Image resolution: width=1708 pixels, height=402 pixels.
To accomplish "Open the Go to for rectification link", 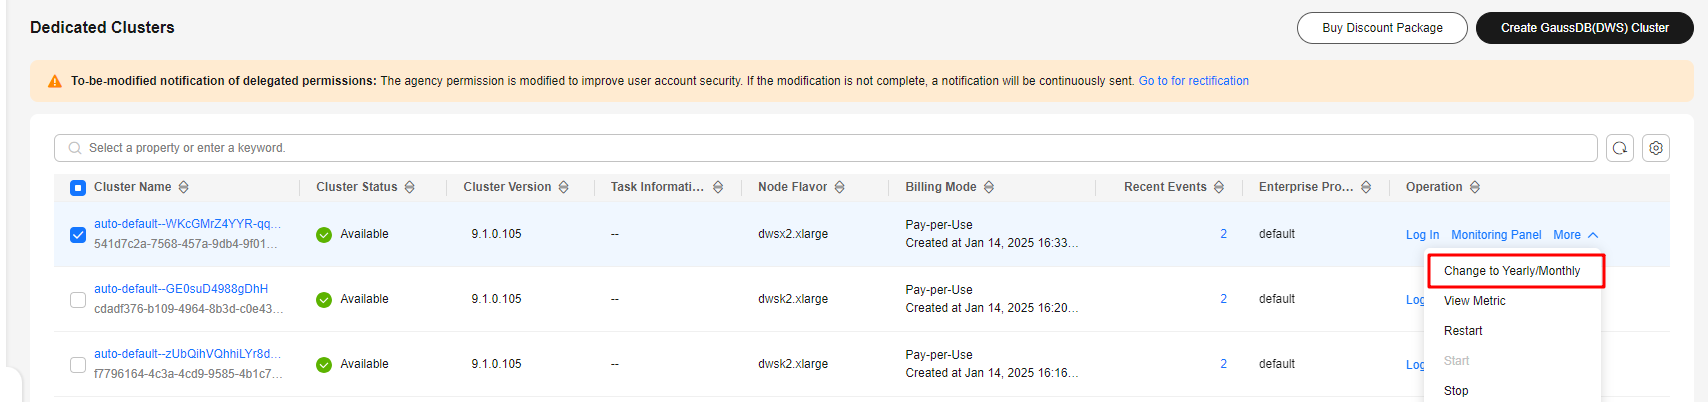I will point(1193,81).
